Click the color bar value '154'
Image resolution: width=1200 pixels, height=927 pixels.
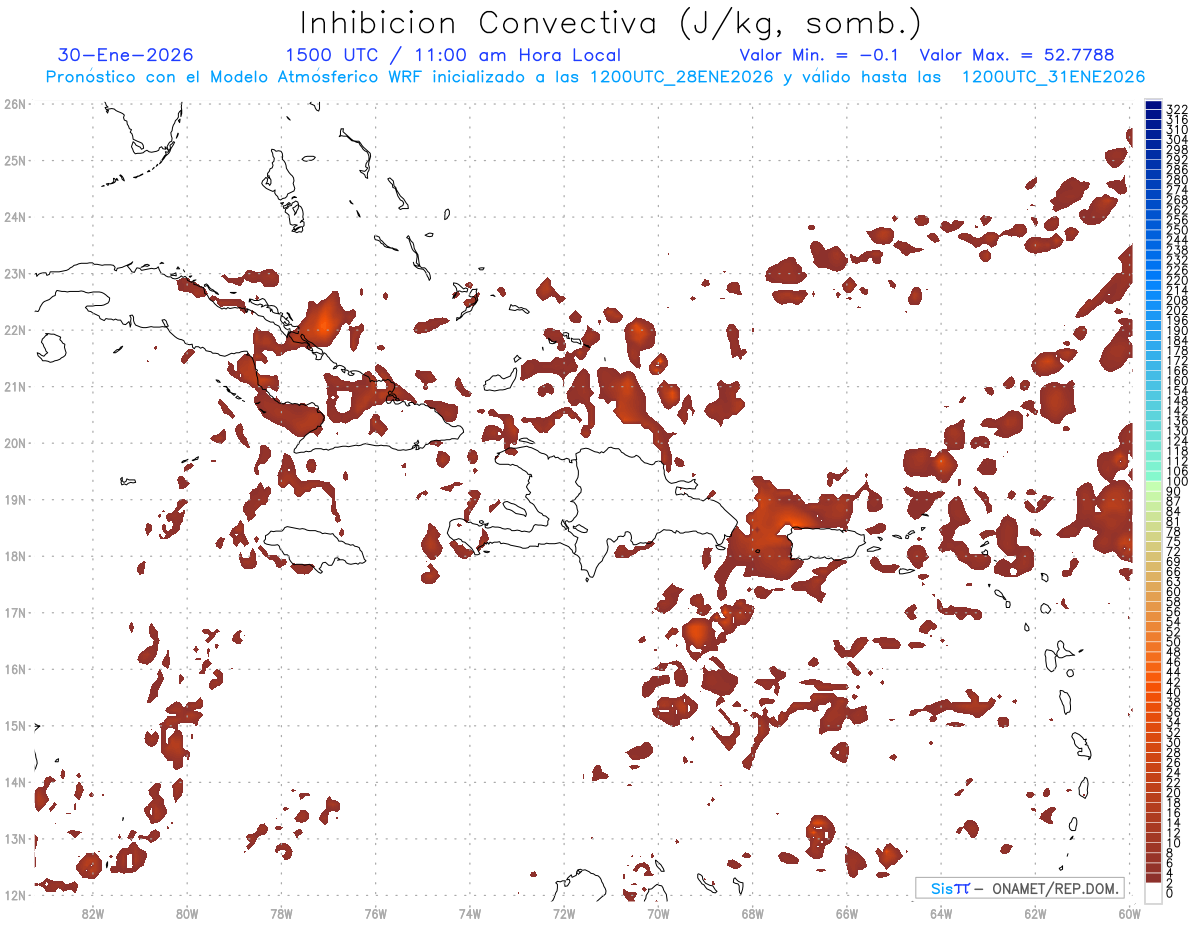click(1177, 391)
